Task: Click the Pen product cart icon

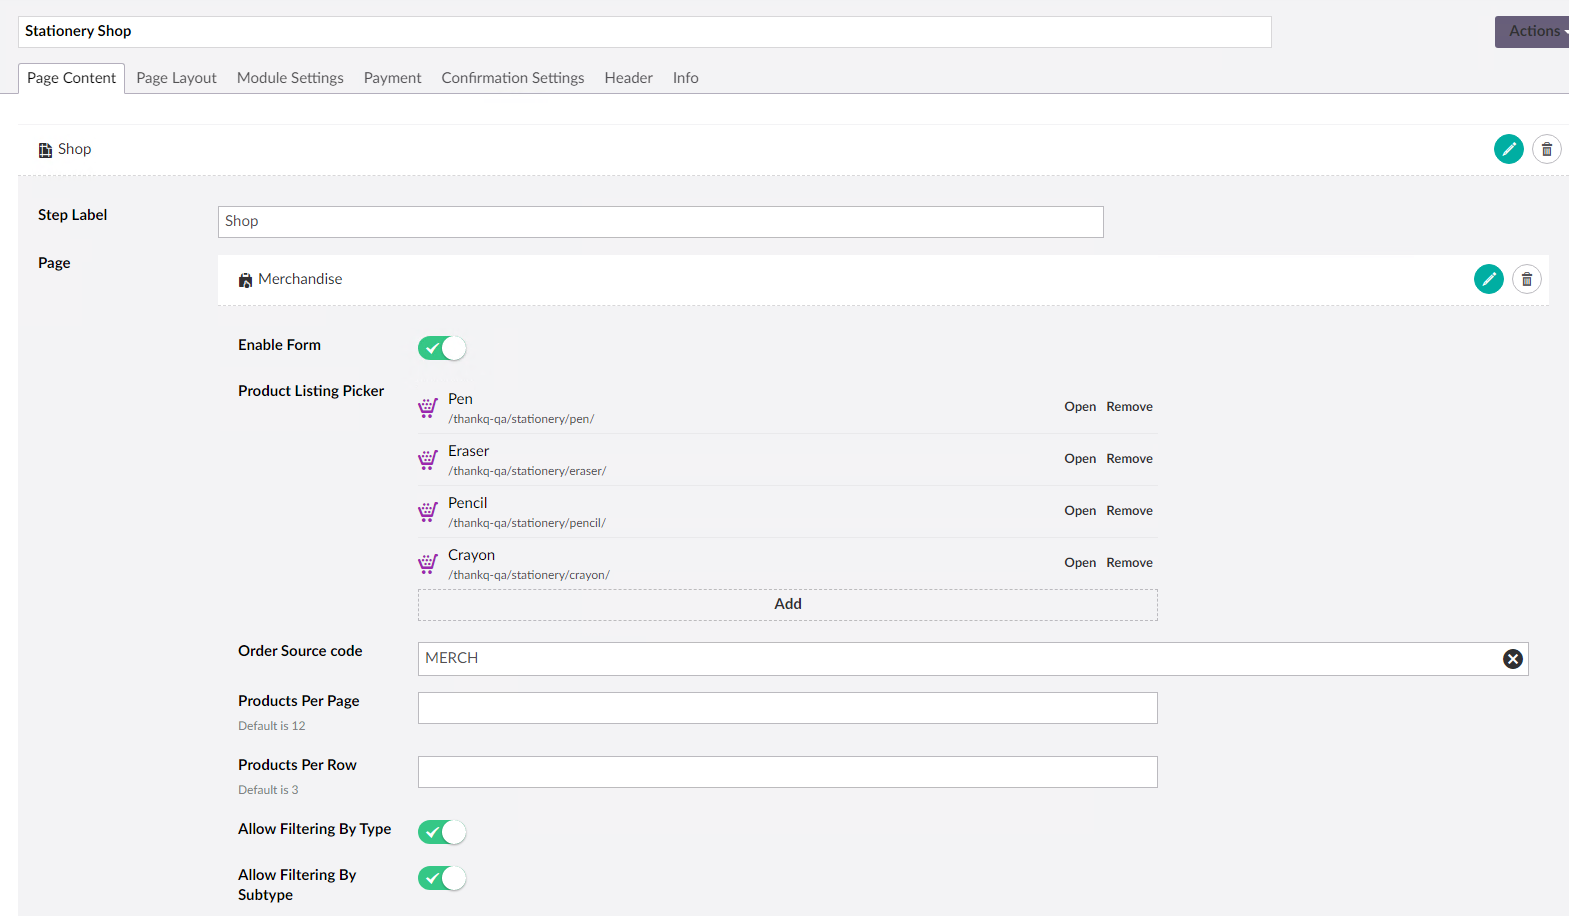Action: 428,408
